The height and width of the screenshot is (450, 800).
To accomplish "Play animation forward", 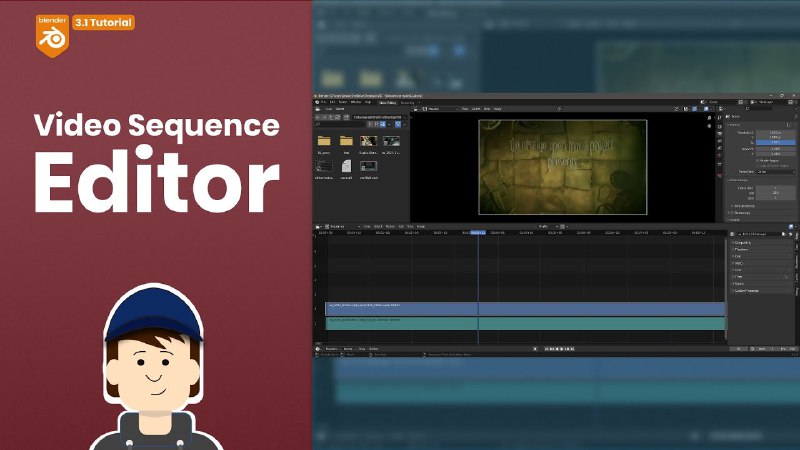I will point(562,349).
